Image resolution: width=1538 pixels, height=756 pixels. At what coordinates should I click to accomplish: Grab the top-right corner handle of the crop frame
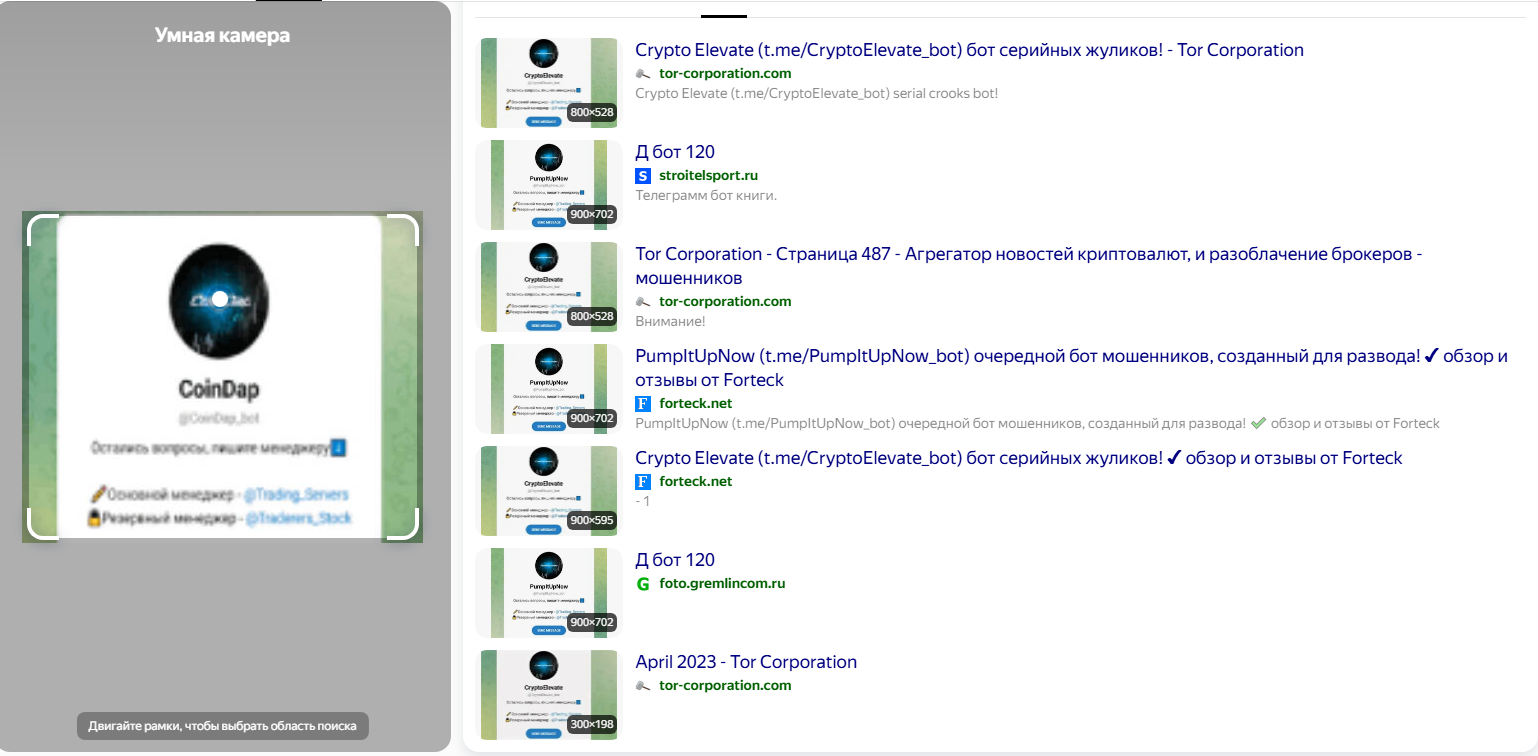pyautogui.click(x=402, y=229)
